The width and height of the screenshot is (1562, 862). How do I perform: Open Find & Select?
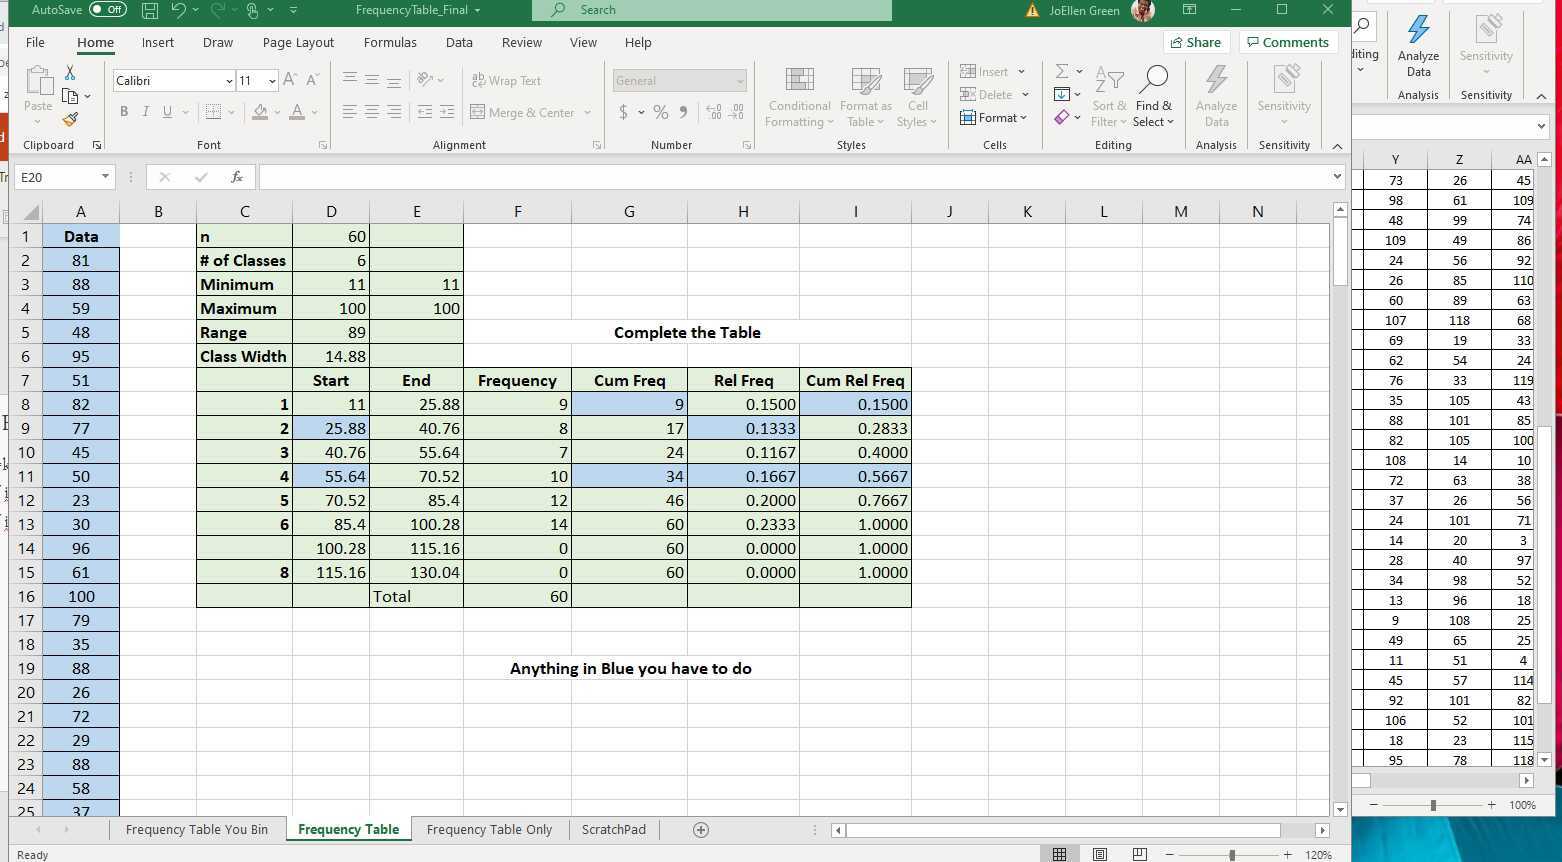tap(1154, 95)
